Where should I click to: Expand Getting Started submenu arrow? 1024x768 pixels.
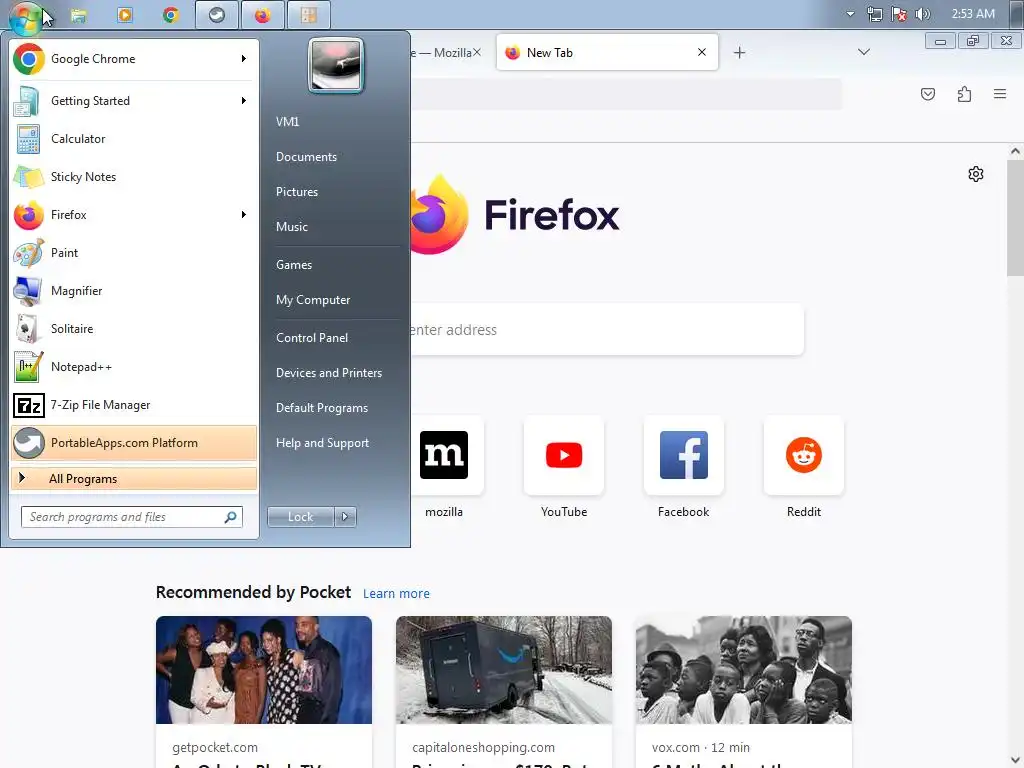click(x=244, y=101)
